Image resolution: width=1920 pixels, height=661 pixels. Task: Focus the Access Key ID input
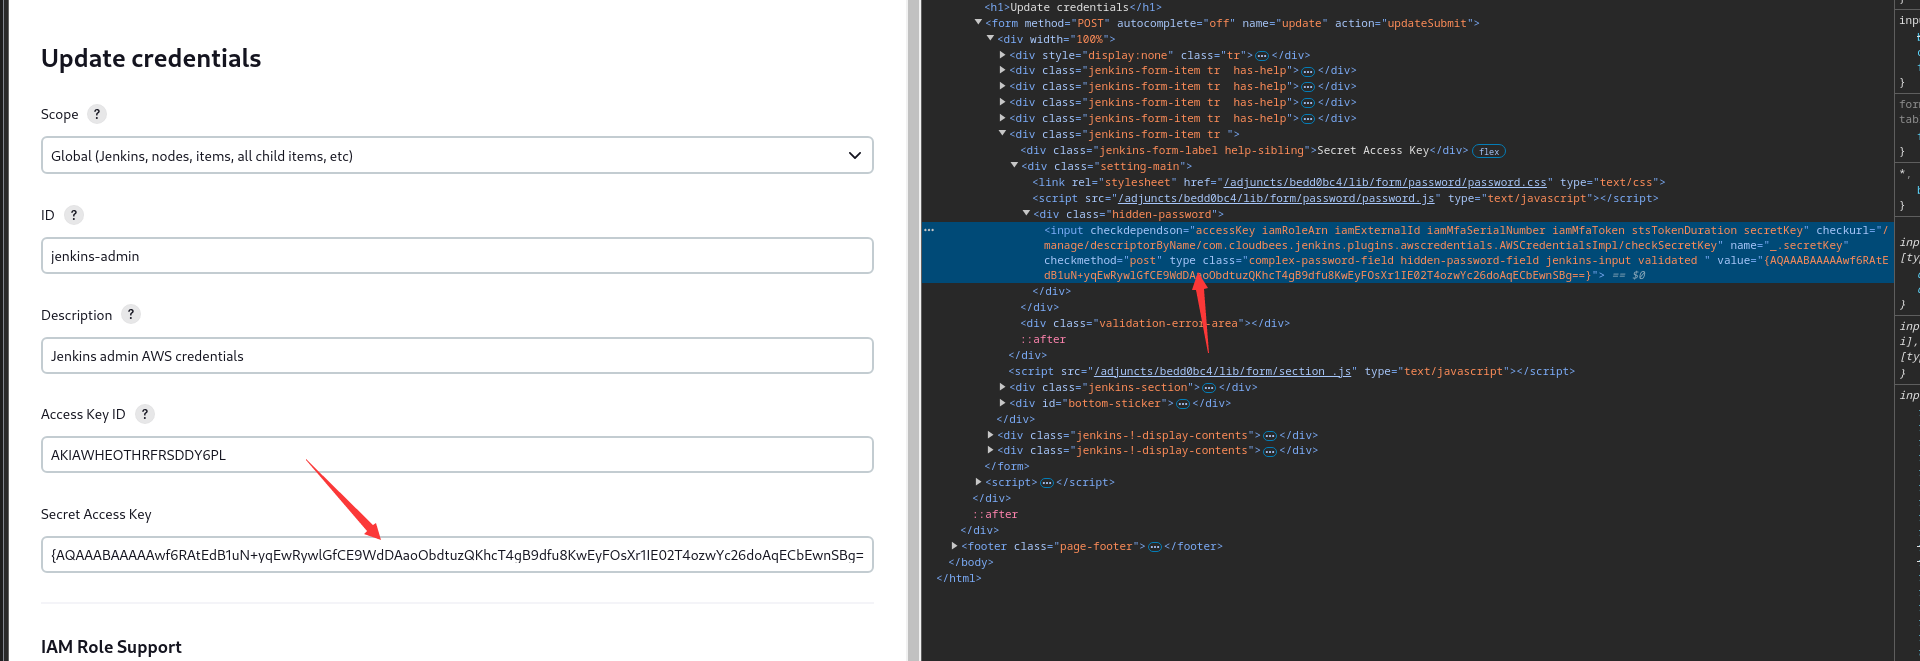tap(457, 455)
